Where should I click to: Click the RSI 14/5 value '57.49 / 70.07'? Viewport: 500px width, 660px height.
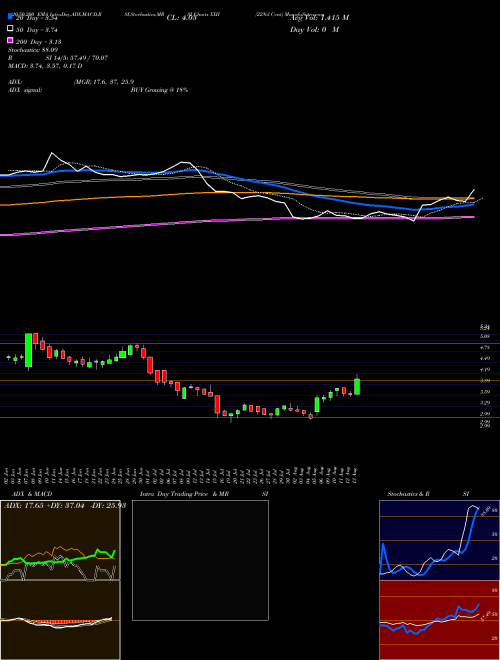coord(87,58)
